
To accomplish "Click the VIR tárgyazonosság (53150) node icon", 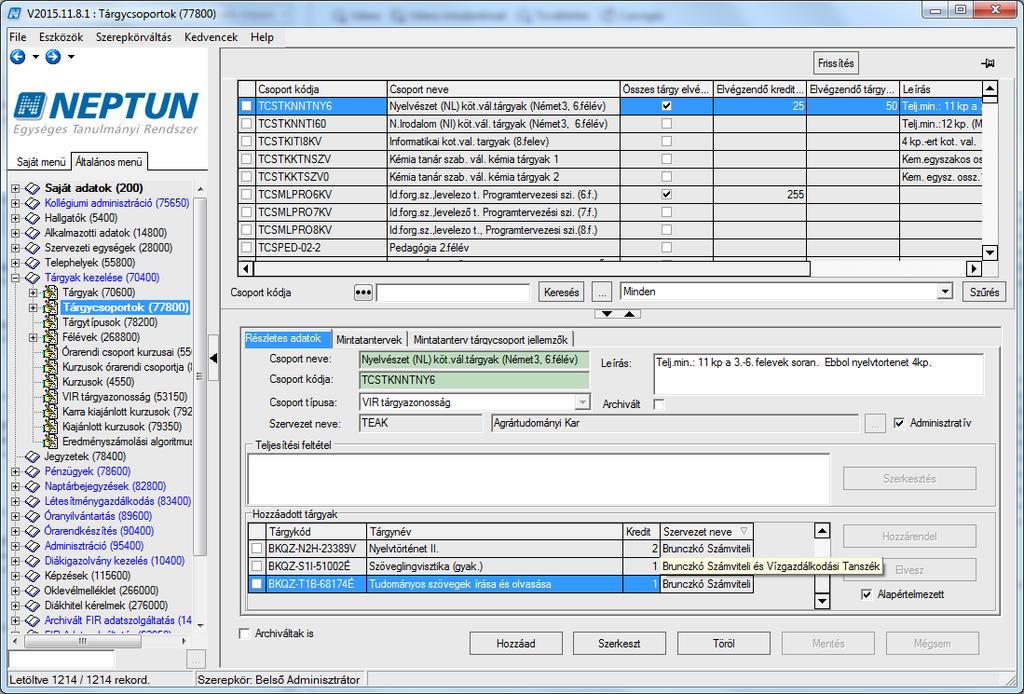I will (x=50, y=397).
